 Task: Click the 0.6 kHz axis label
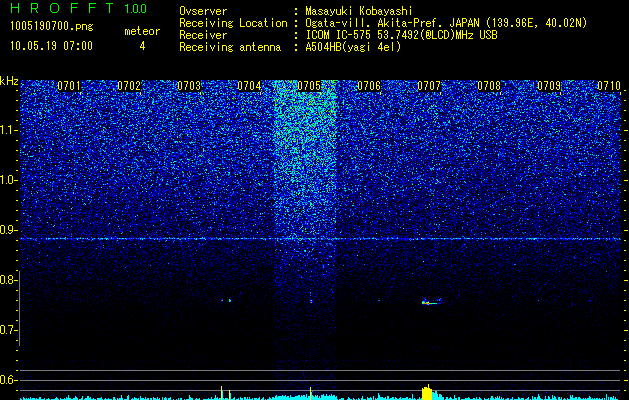pos(8,380)
